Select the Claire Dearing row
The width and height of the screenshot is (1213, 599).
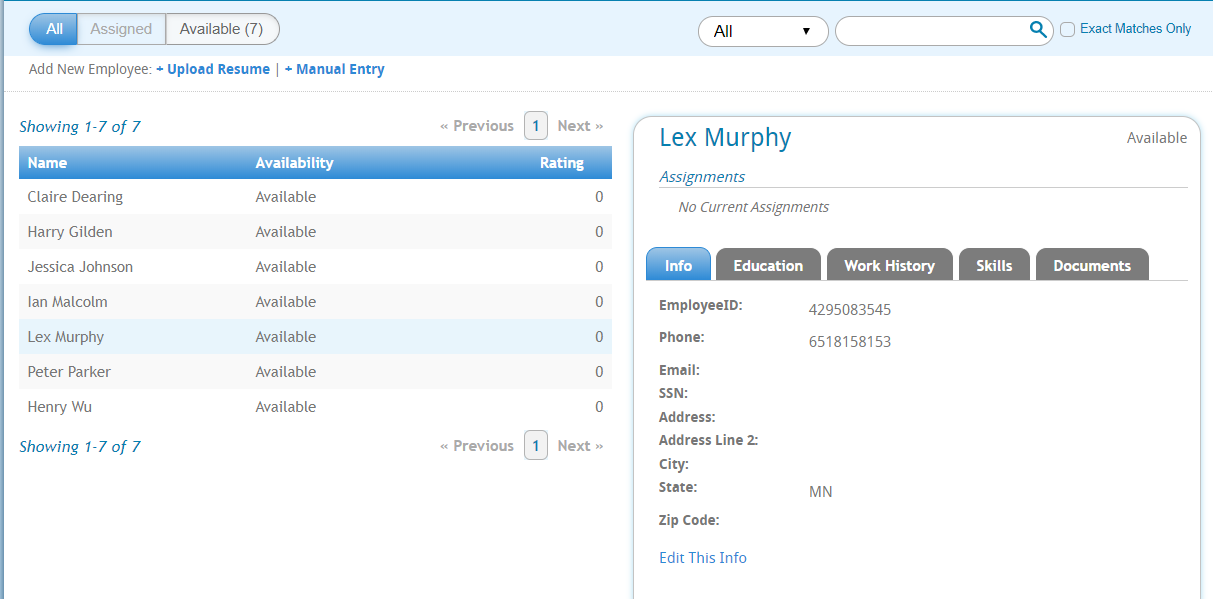point(315,197)
